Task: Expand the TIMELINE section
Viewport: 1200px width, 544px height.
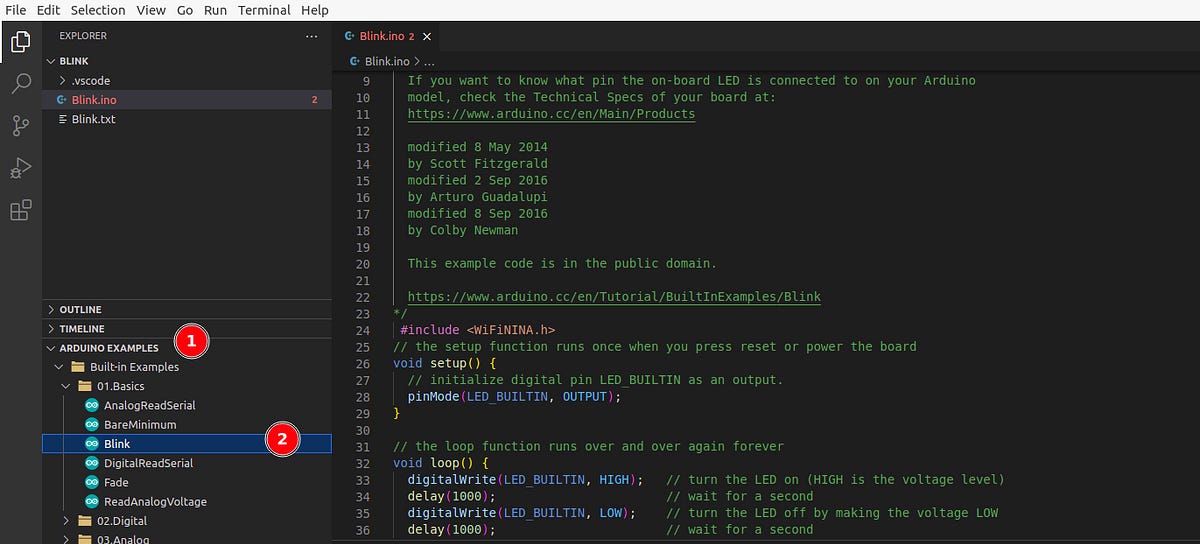Action: click(x=52, y=329)
